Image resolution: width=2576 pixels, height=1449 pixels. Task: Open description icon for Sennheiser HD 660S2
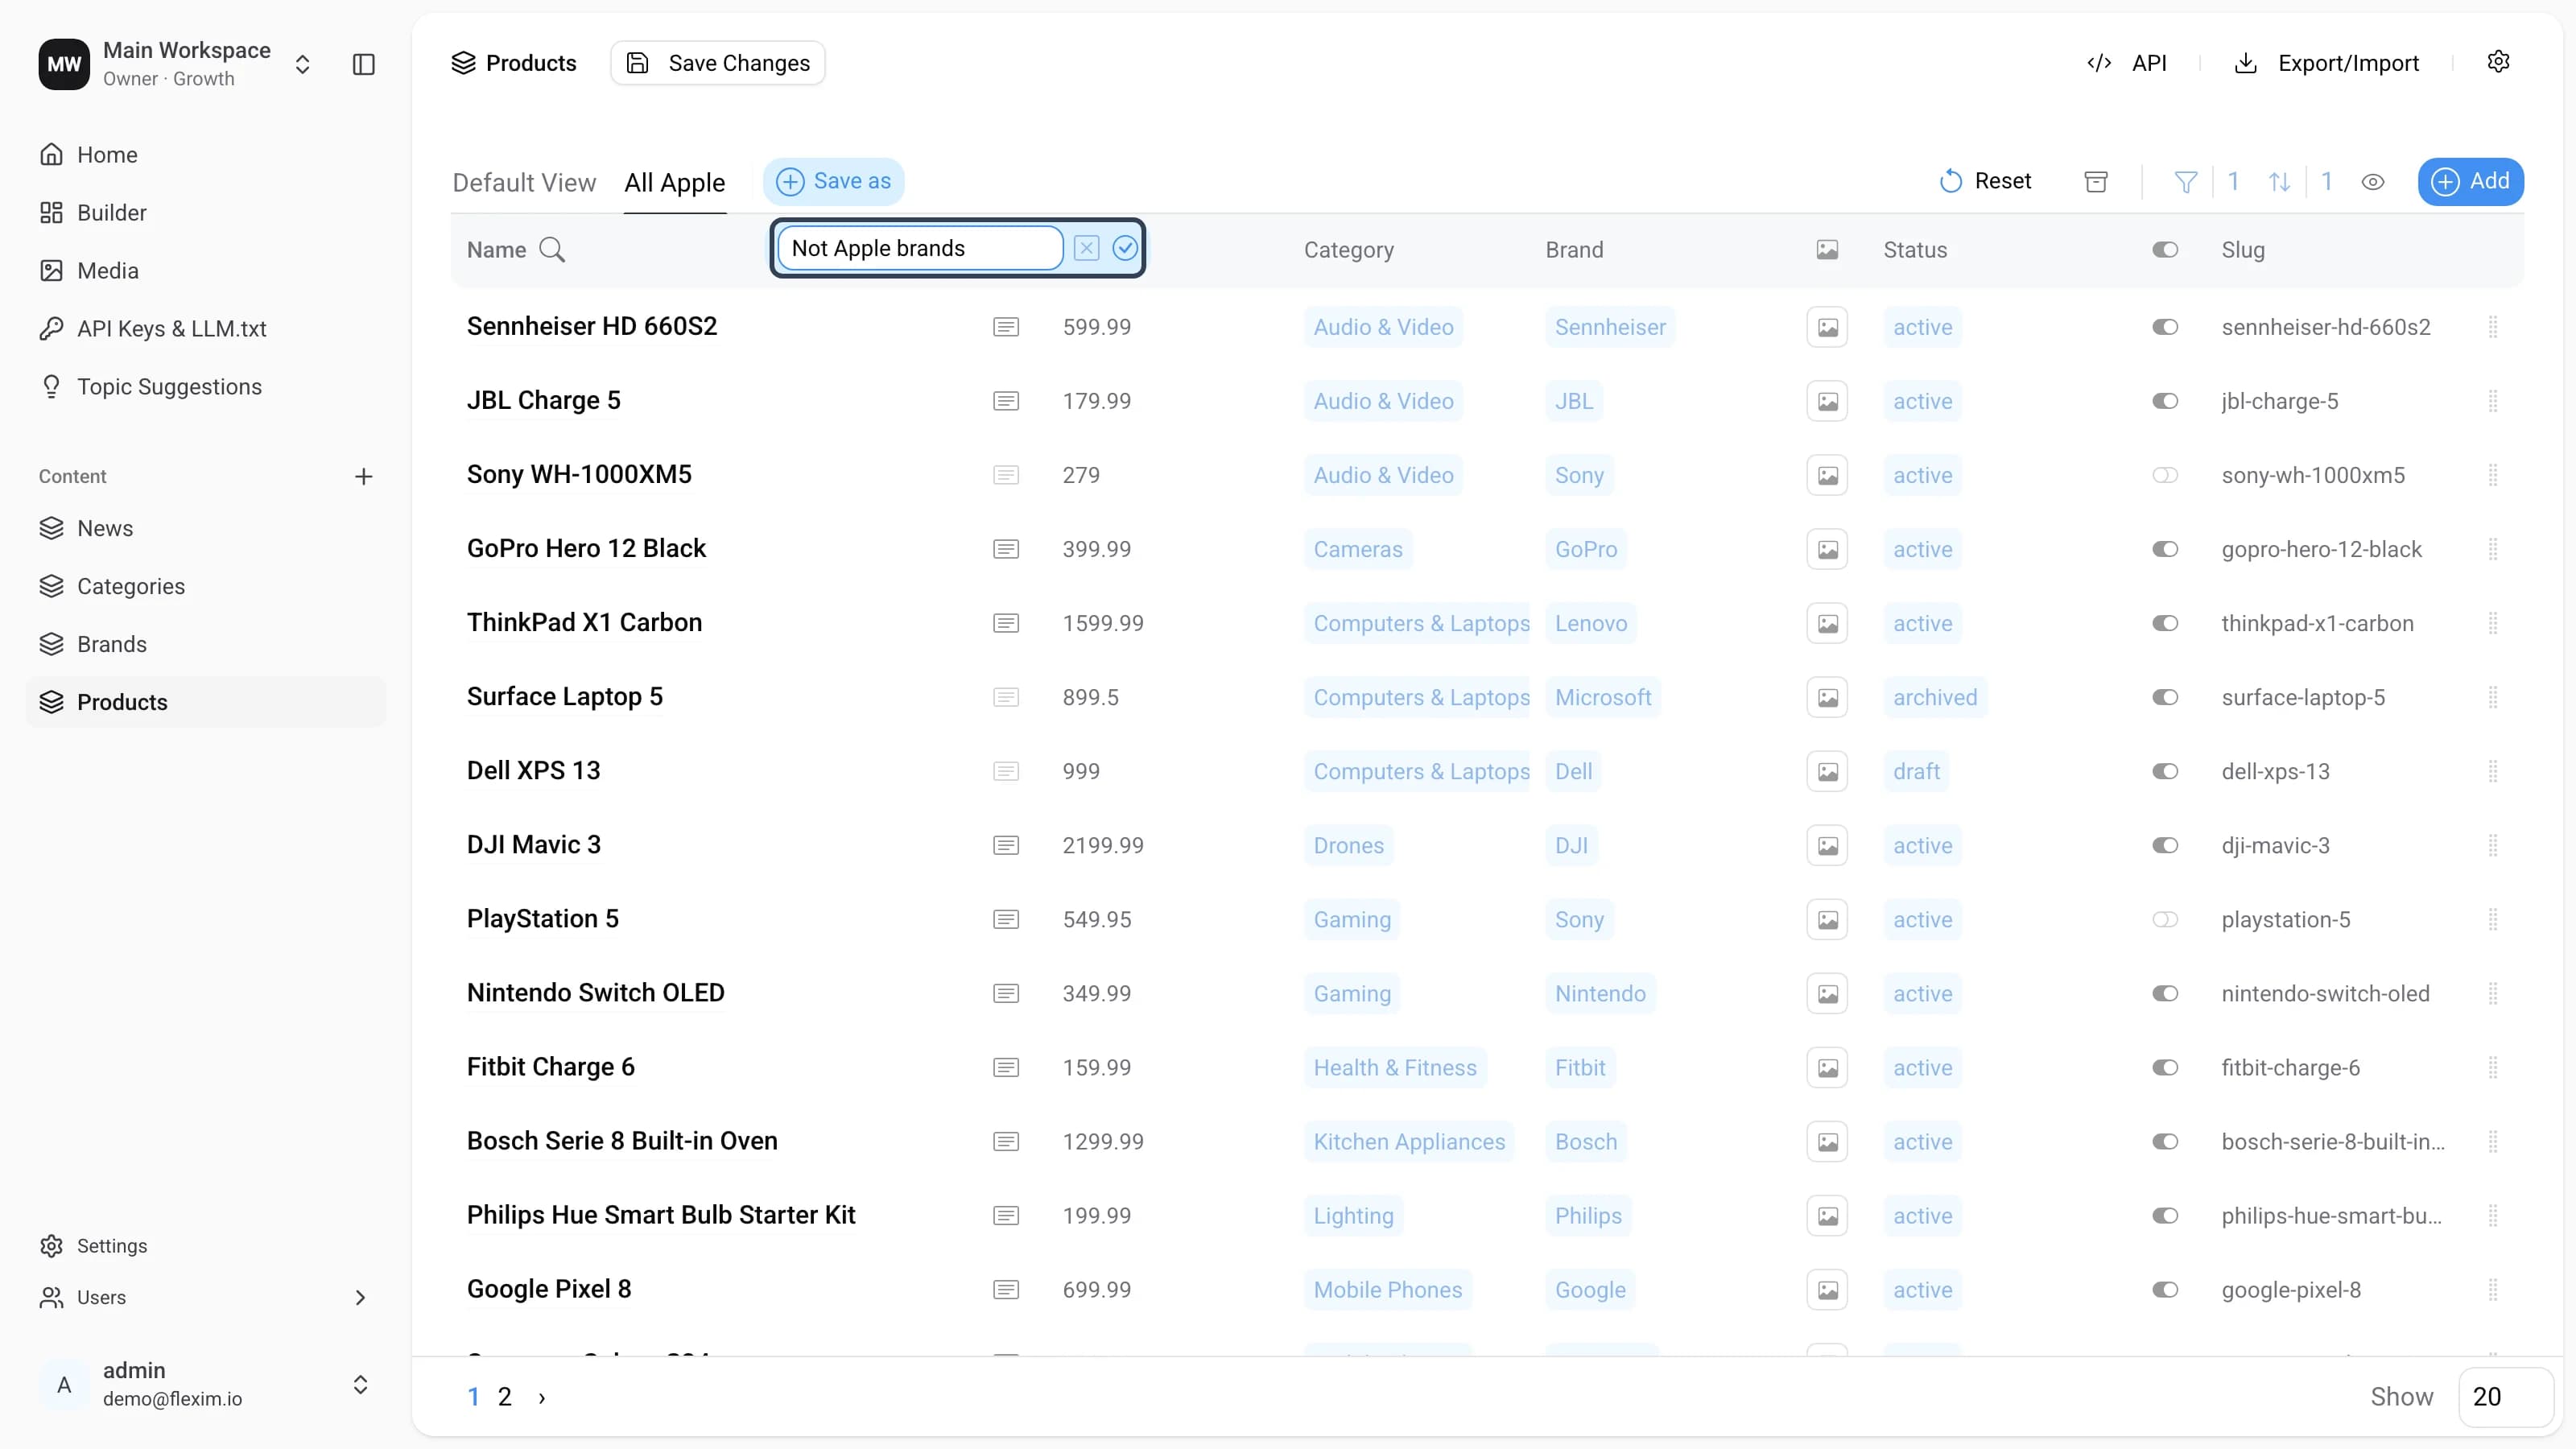[x=1006, y=327]
